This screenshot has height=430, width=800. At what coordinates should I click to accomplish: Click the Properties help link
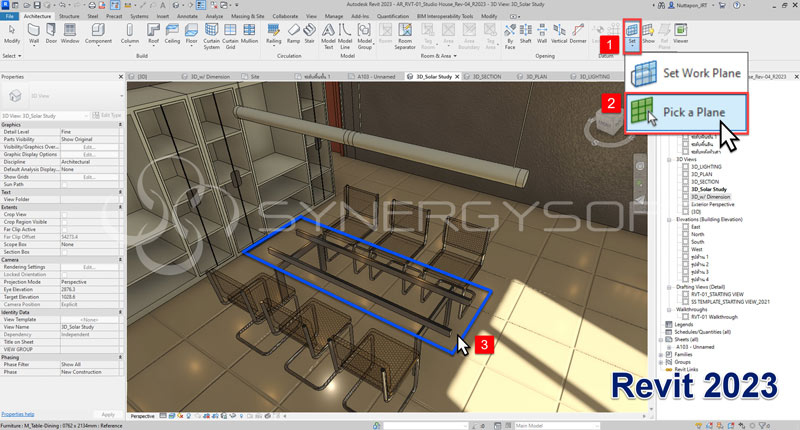(18, 414)
